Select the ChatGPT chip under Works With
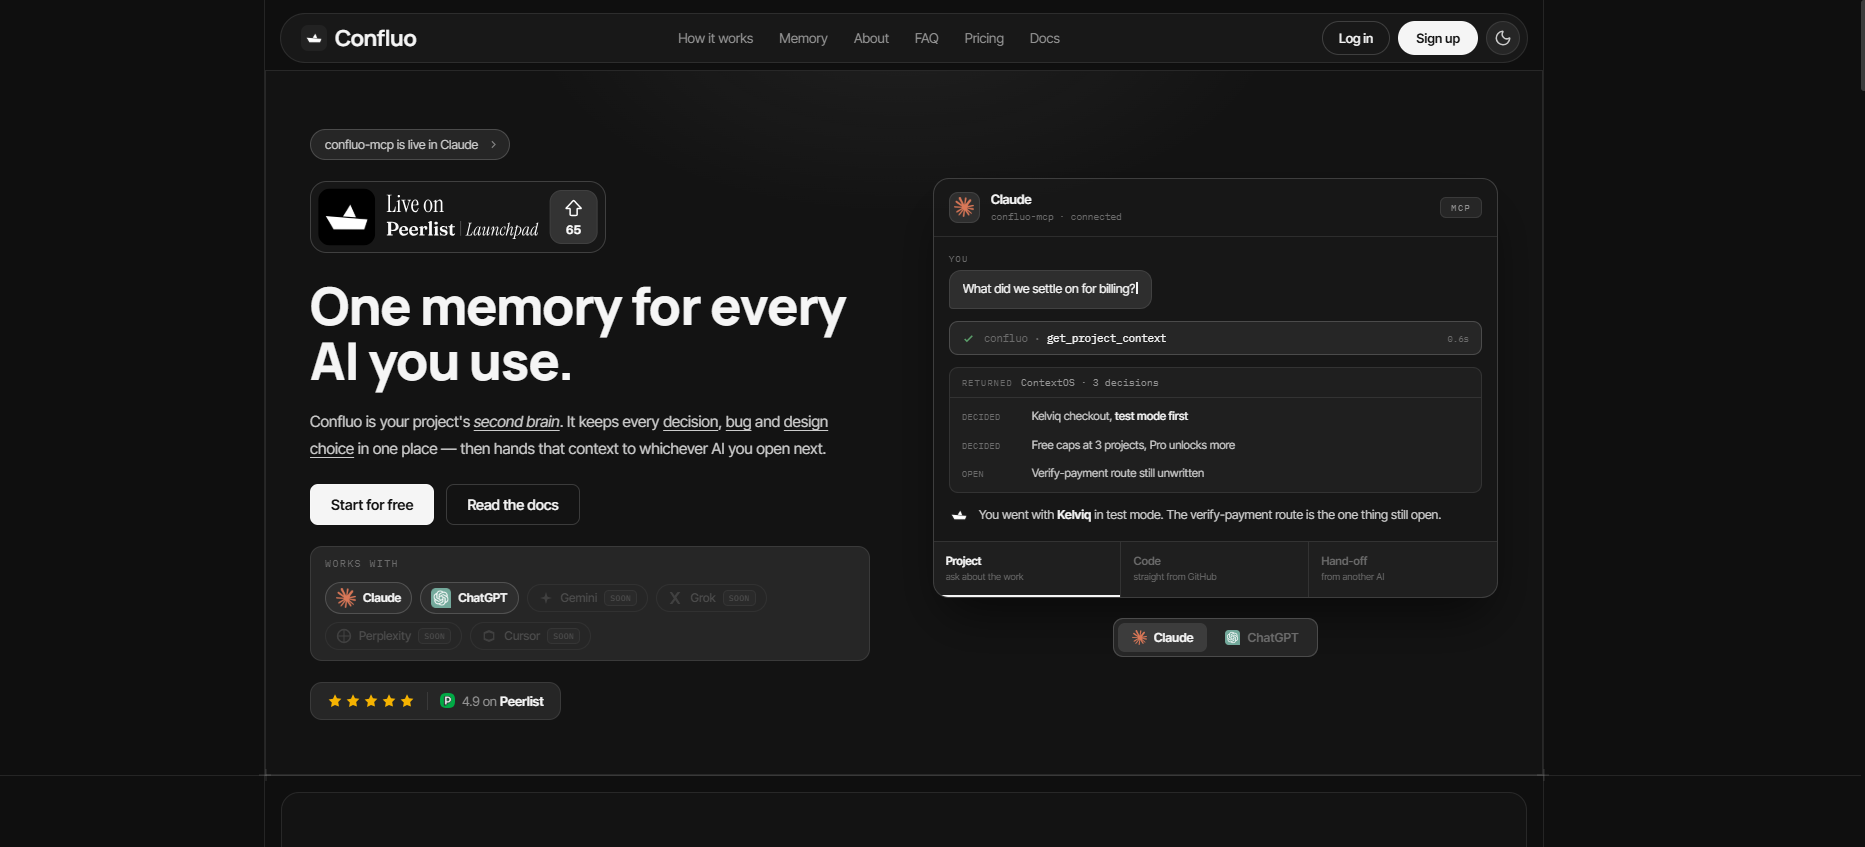This screenshot has width=1865, height=847. pyautogui.click(x=469, y=598)
